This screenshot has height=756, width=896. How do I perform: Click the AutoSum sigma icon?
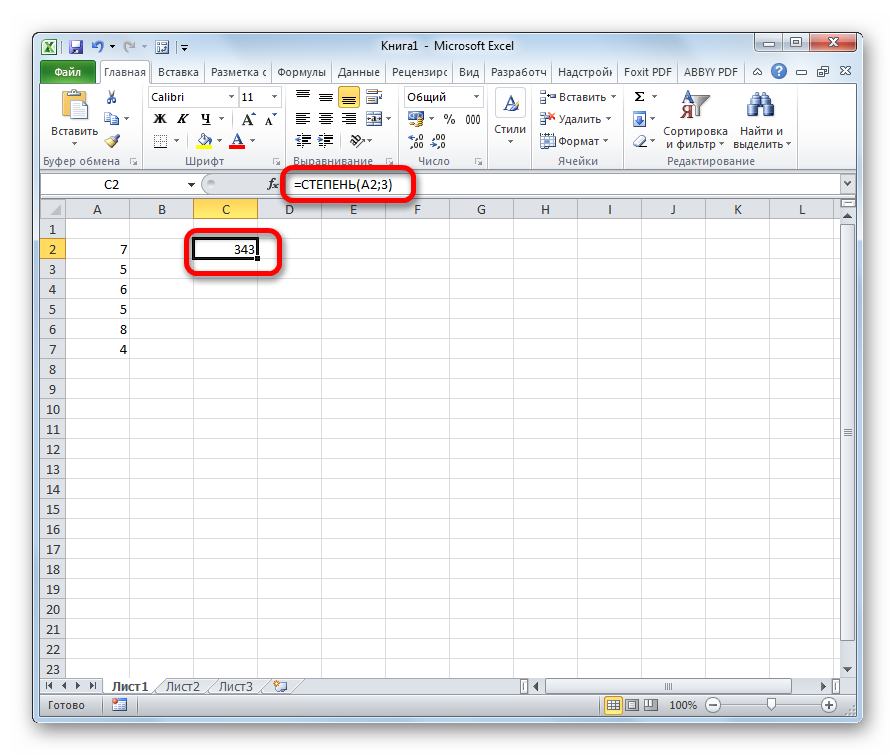(639, 97)
